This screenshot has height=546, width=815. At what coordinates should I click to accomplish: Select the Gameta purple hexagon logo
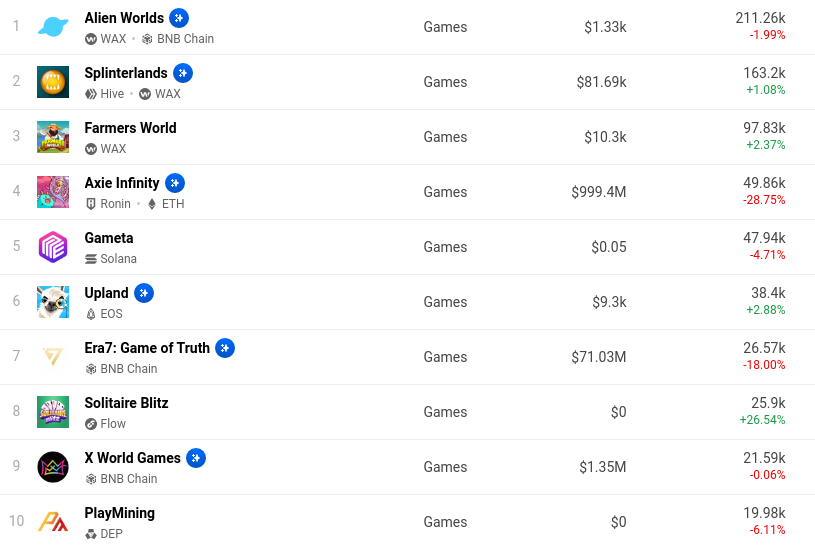(53, 247)
